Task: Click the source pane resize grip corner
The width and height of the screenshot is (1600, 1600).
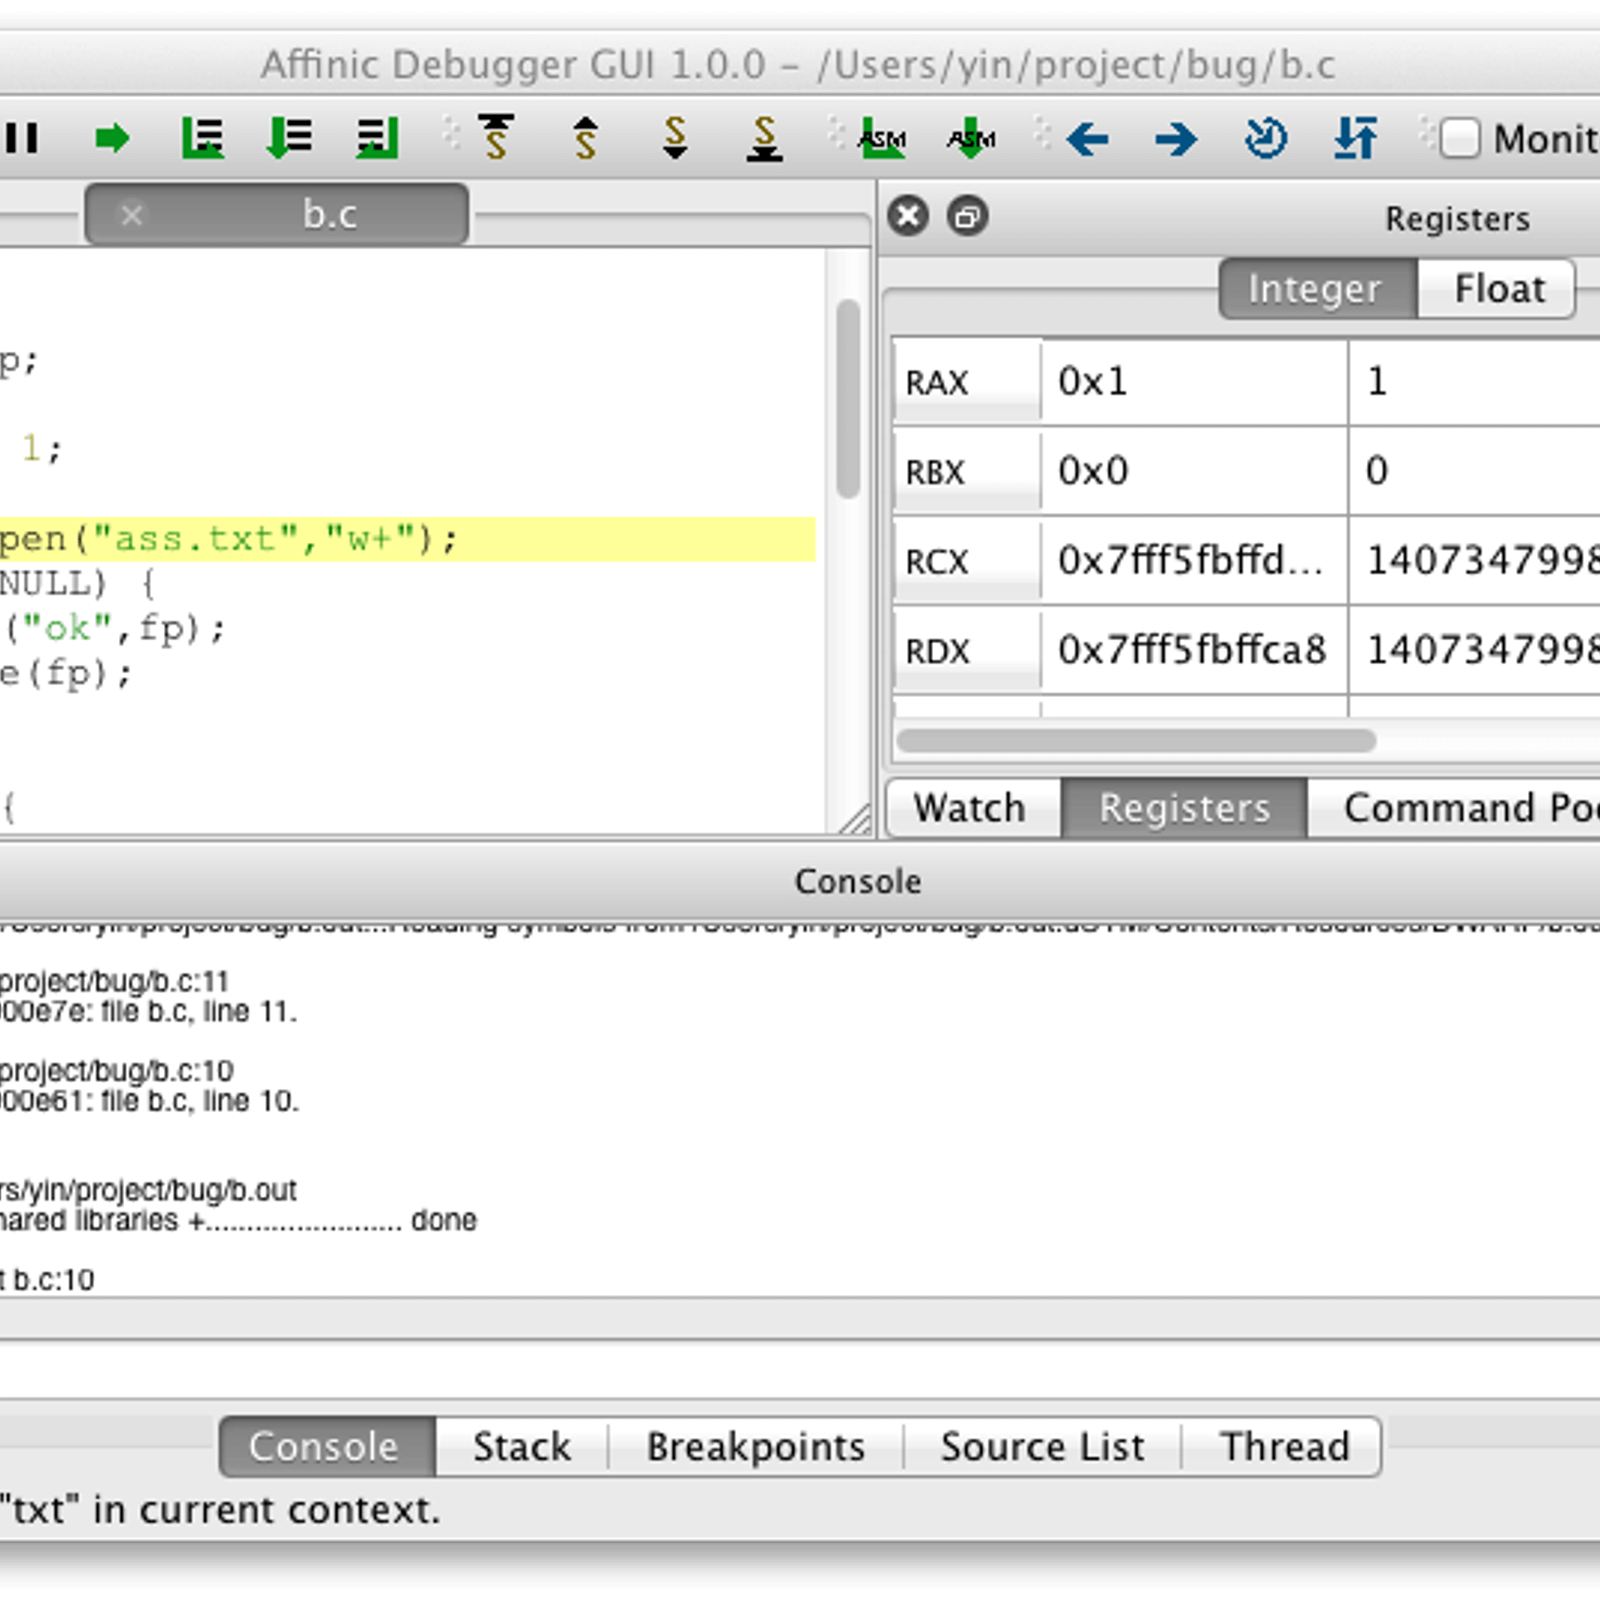Action: 855,820
